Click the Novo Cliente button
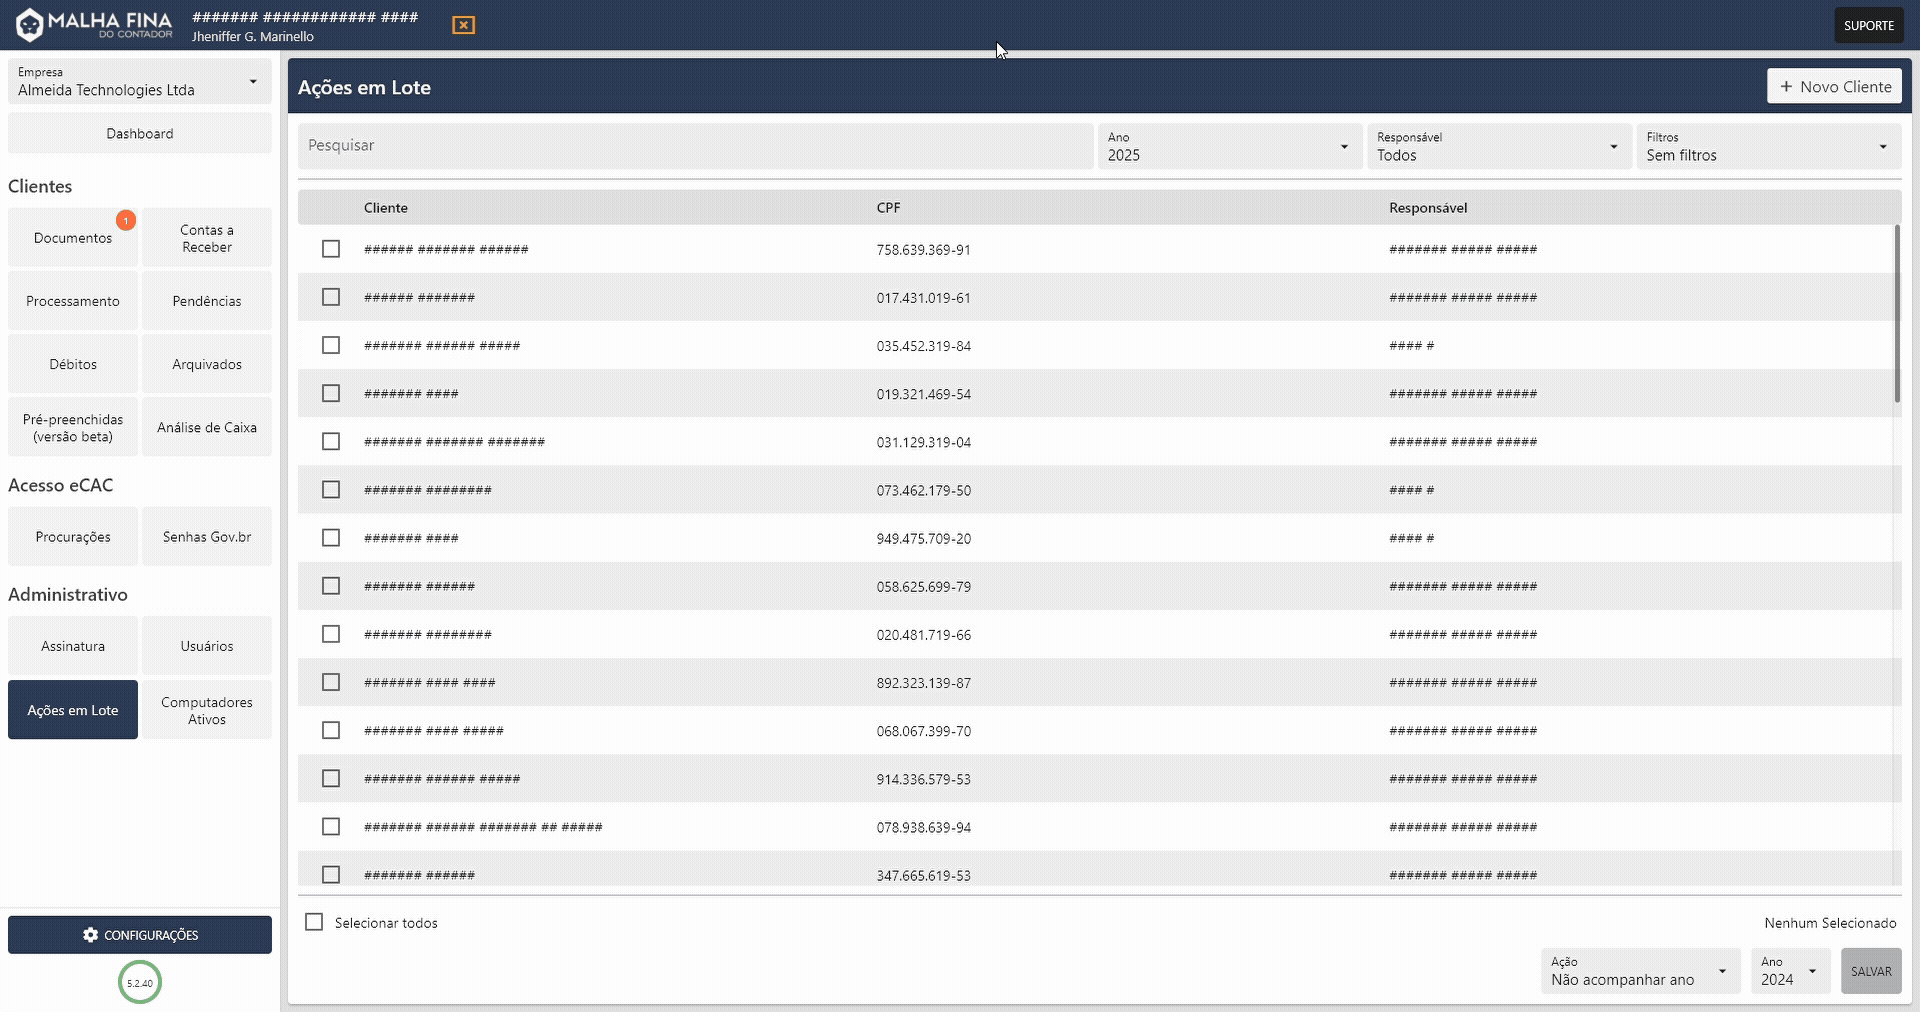The image size is (1920, 1012). pyautogui.click(x=1834, y=86)
